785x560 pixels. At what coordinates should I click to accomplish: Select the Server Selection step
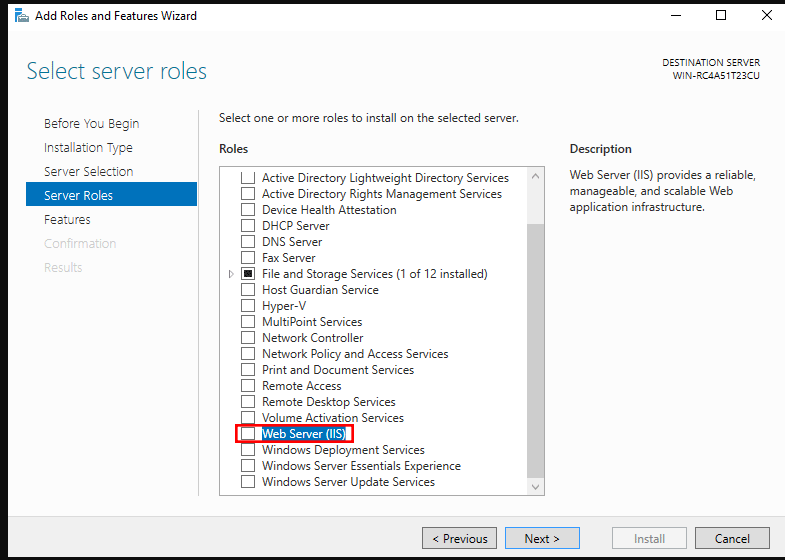click(x=89, y=172)
